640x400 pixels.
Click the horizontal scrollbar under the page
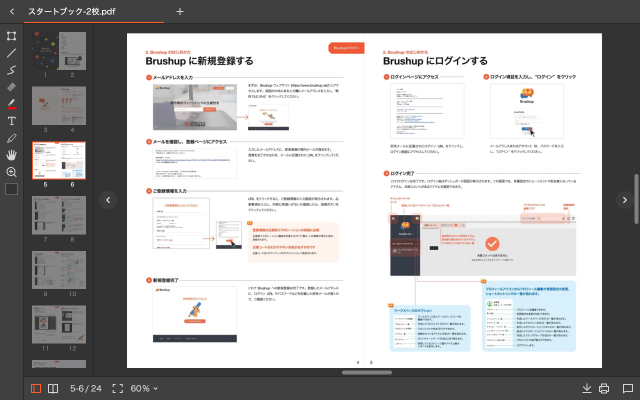[x=367, y=372]
